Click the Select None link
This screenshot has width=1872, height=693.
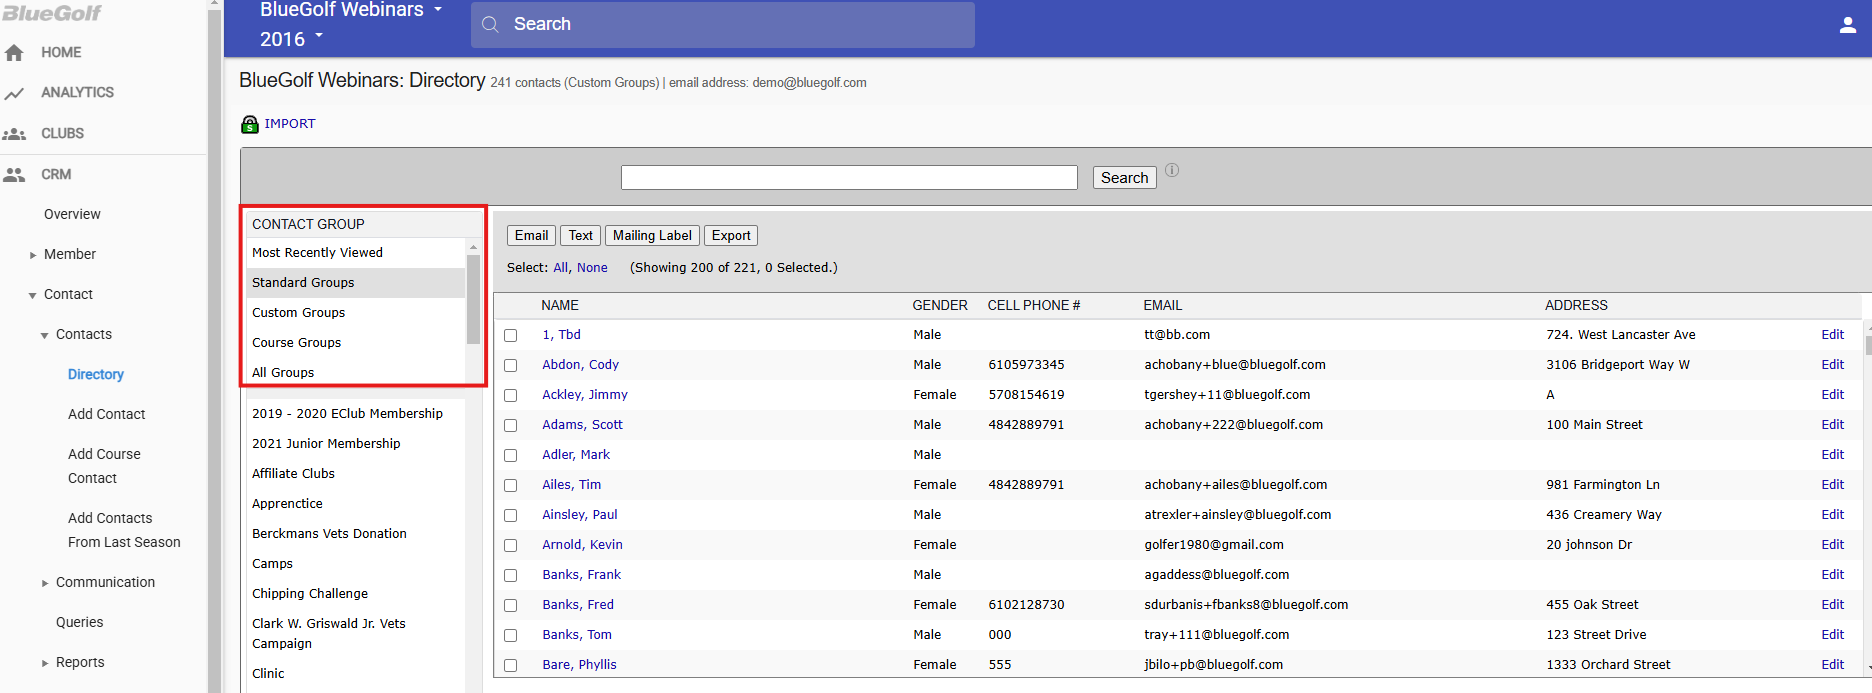point(592,268)
